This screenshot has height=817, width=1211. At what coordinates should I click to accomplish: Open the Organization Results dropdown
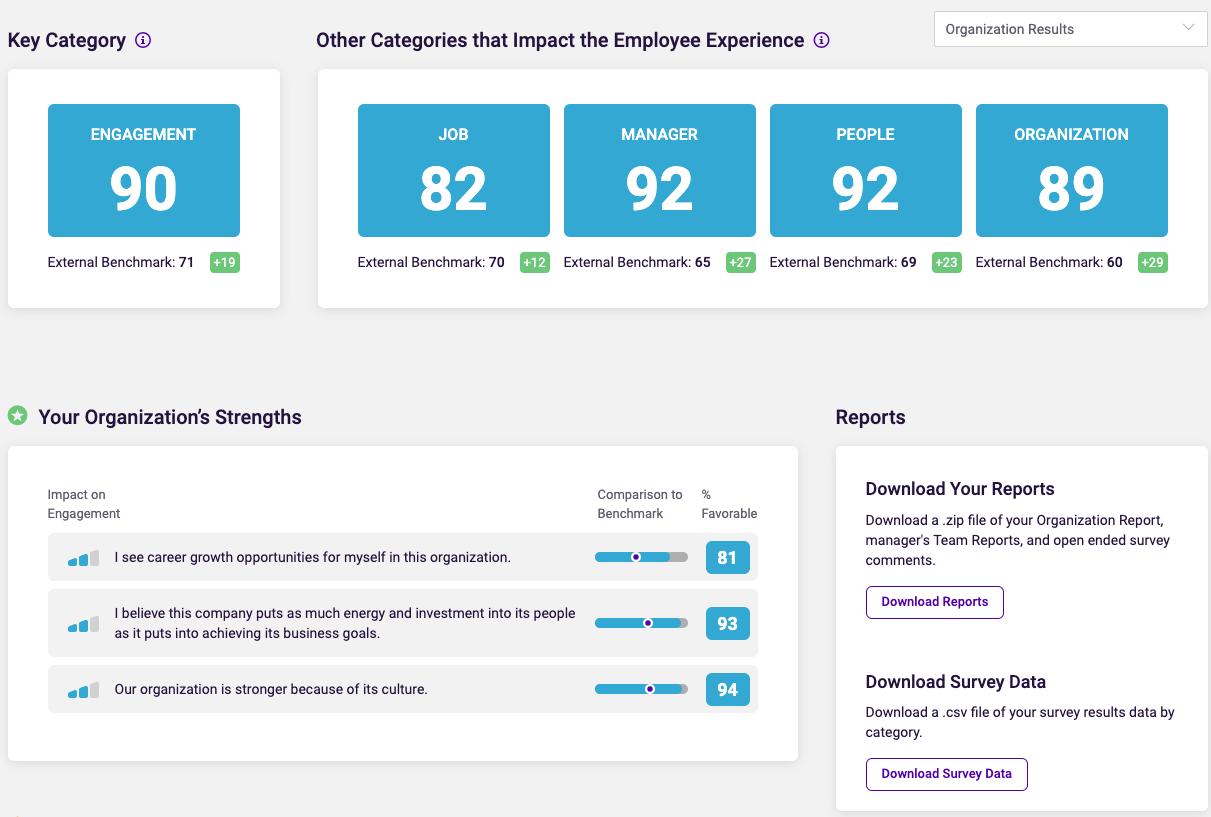1070,29
